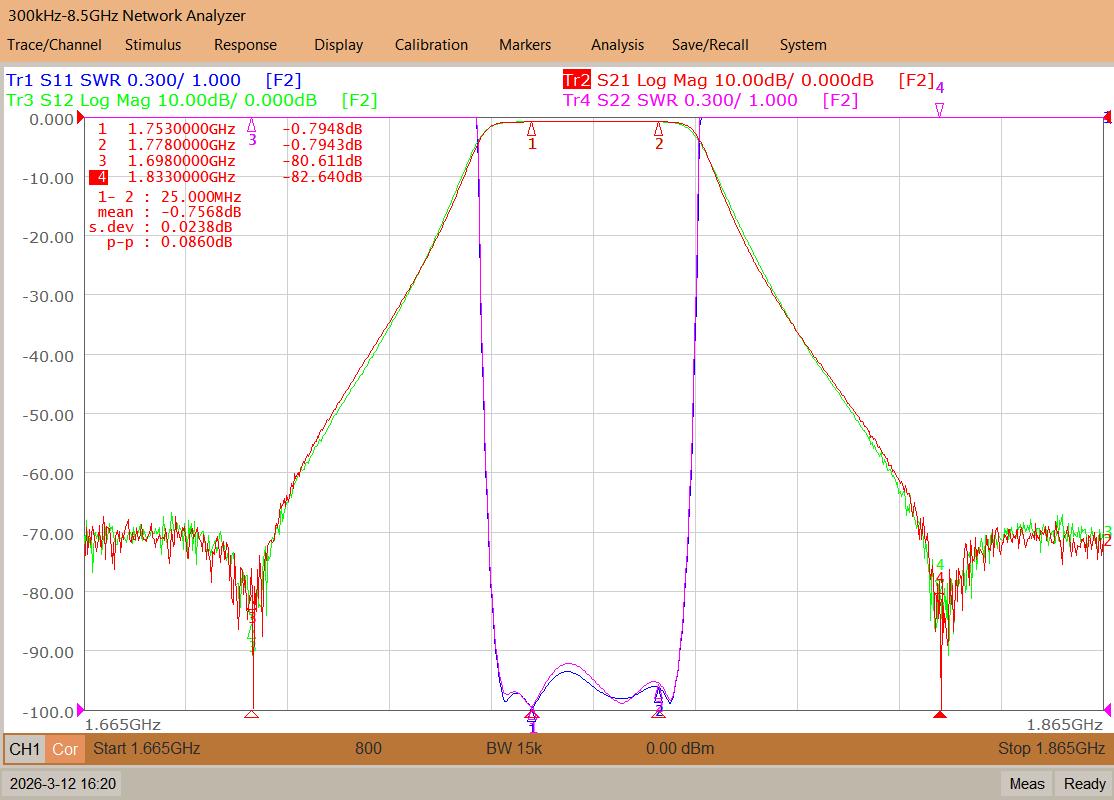
Task: Click the mean -0.7568dB statistic
Action: click(169, 212)
